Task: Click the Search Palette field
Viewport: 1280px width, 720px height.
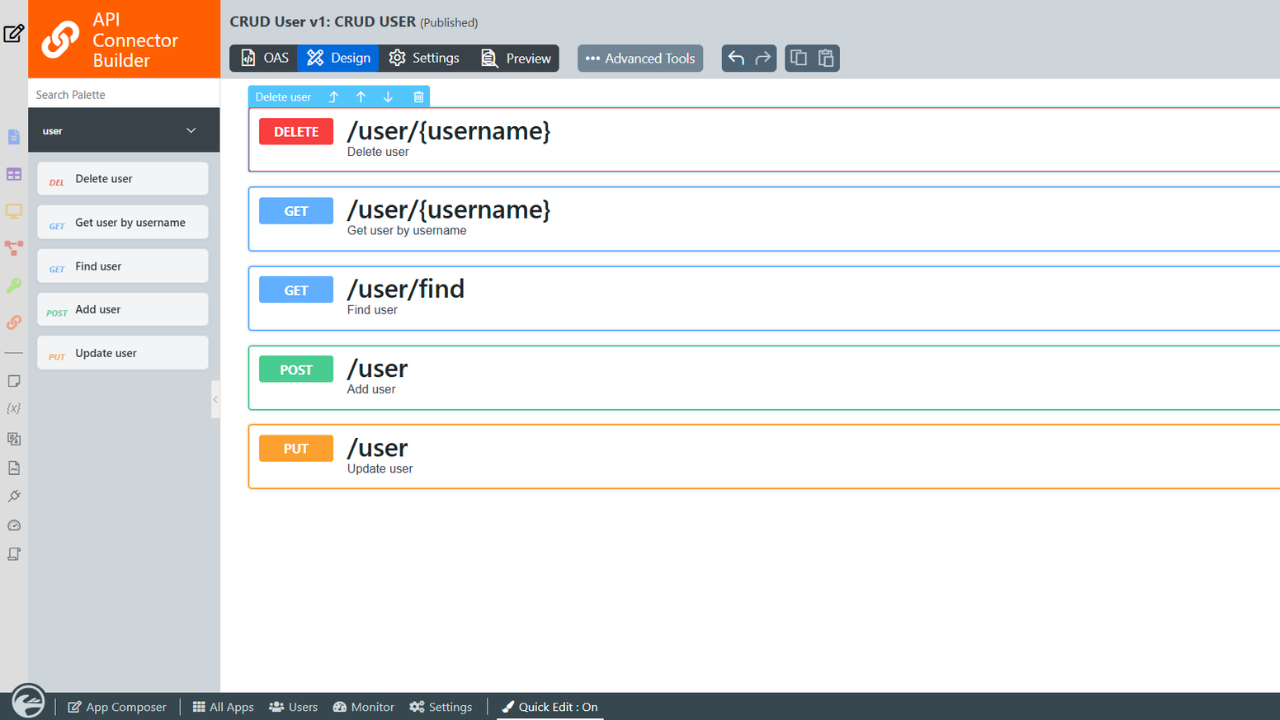Action: pyautogui.click(x=124, y=94)
